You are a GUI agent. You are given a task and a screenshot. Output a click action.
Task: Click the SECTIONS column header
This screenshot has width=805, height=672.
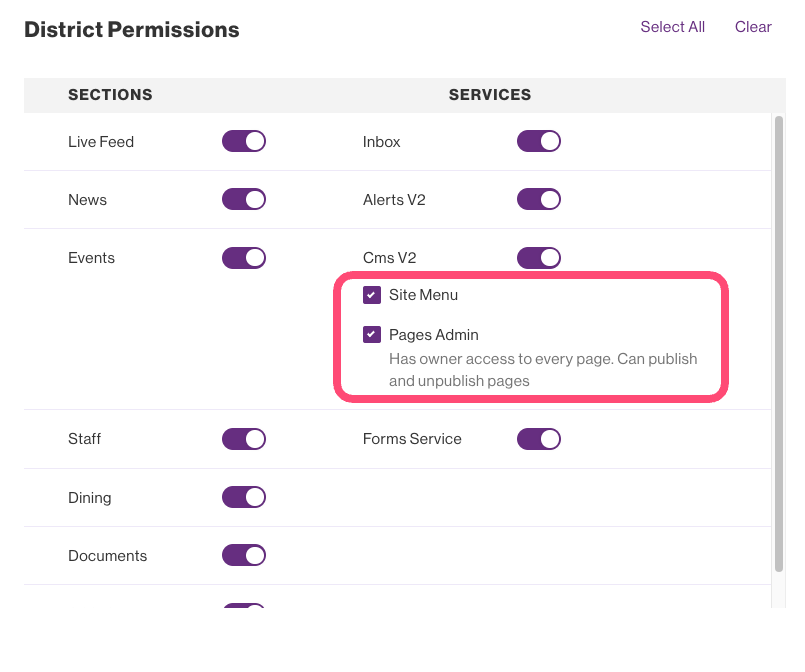click(x=110, y=95)
